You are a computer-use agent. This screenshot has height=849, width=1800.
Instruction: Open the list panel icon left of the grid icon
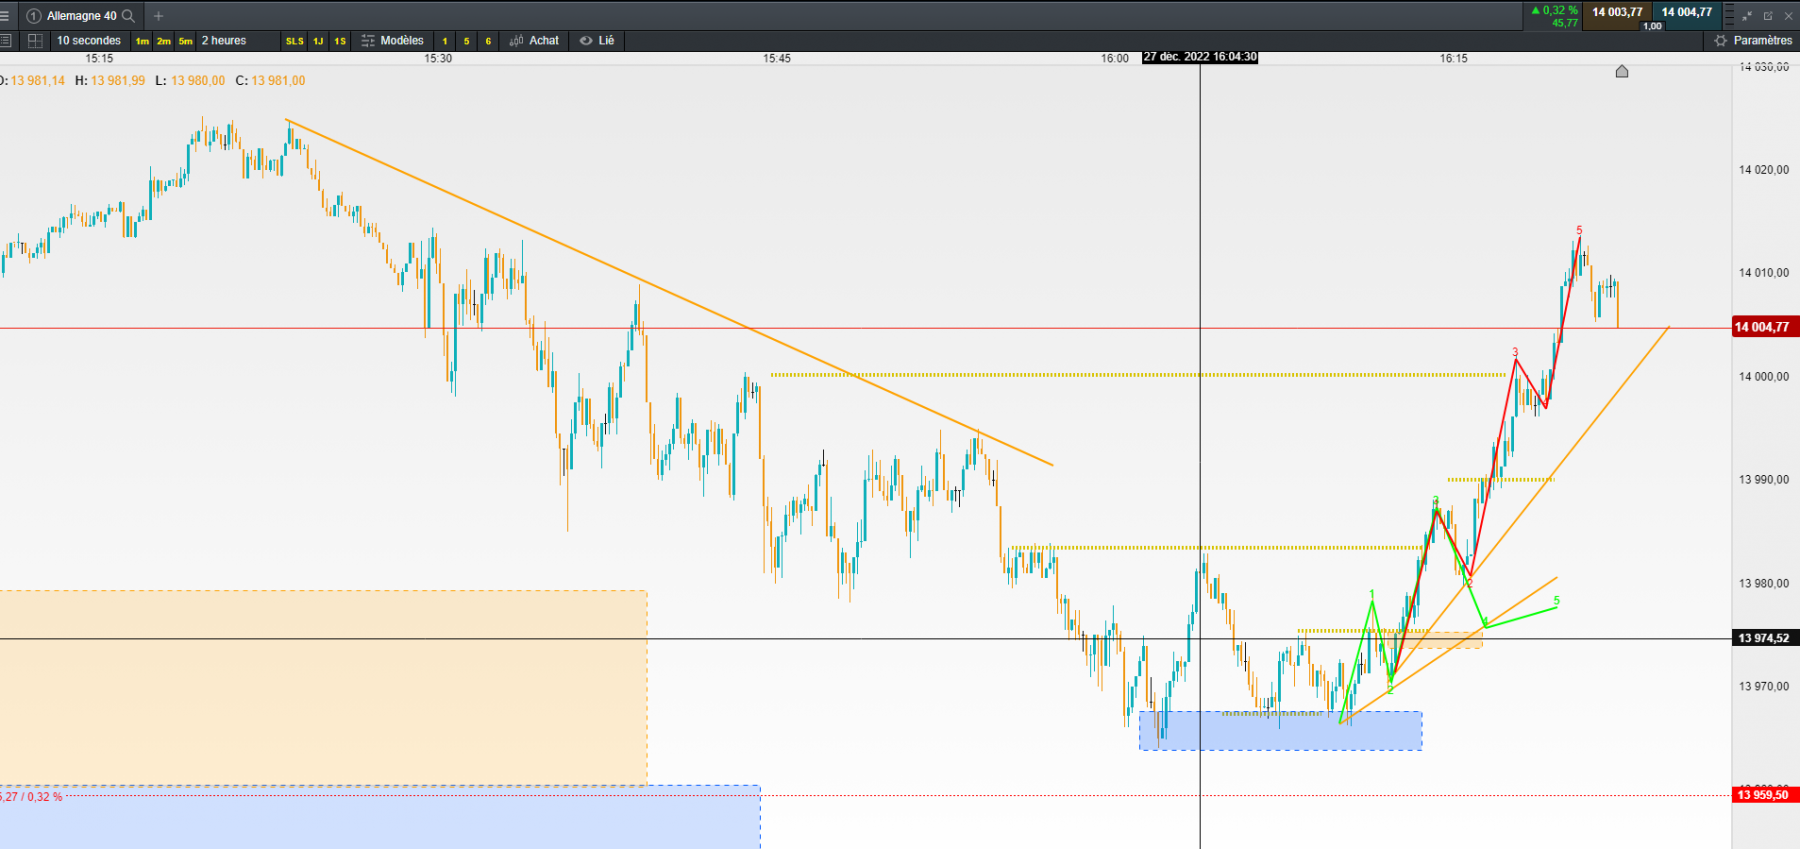(x=6, y=41)
